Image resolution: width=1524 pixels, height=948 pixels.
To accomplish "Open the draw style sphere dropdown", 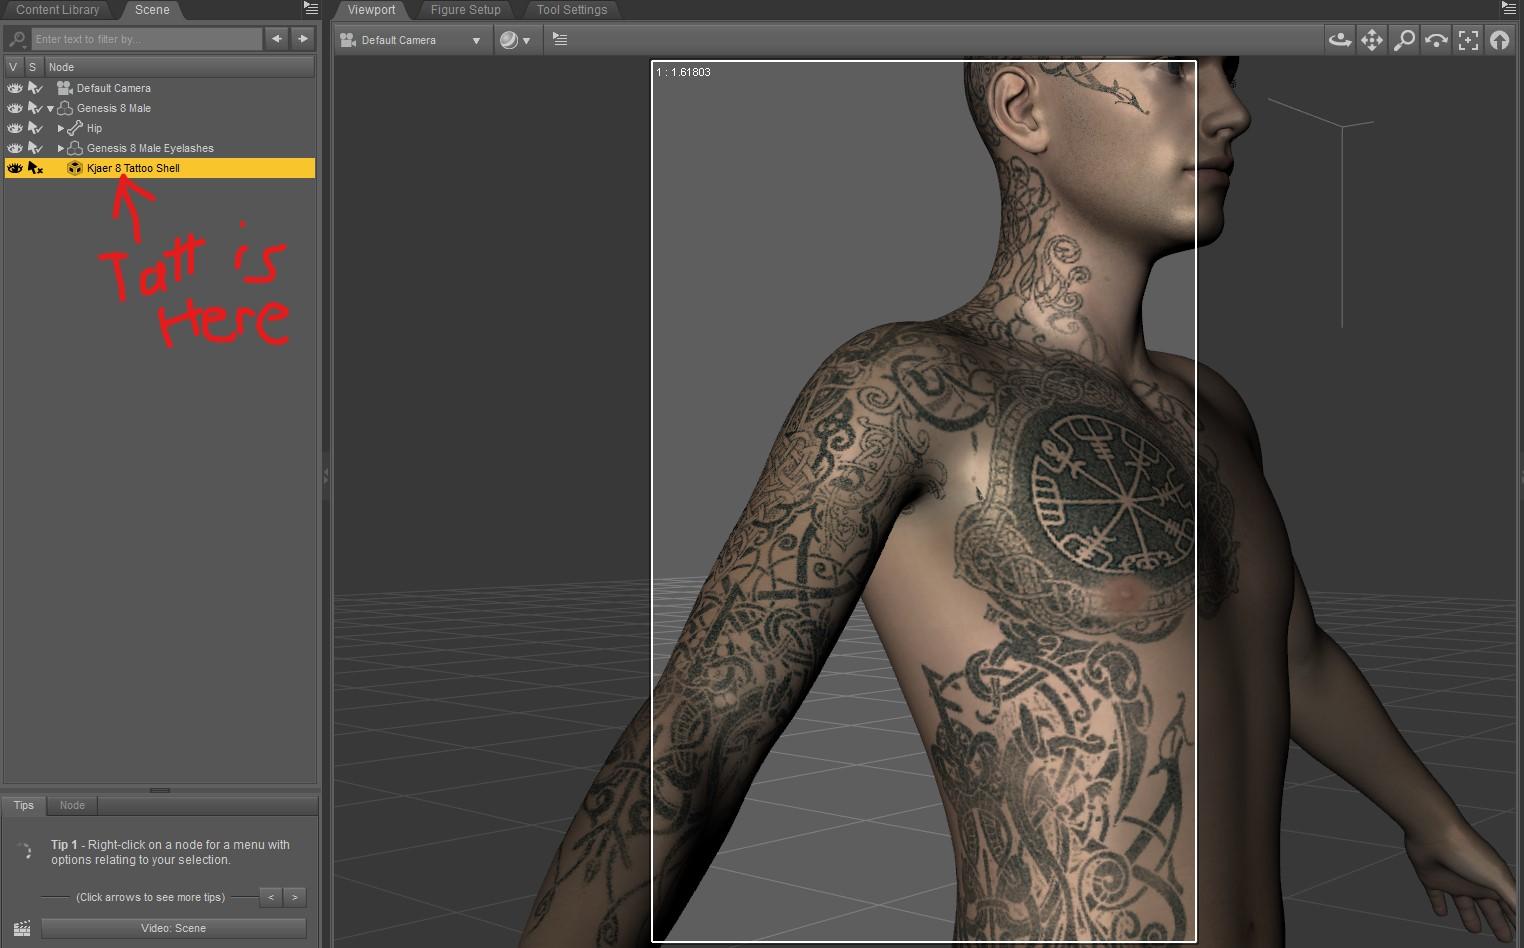I will pos(514,40).
